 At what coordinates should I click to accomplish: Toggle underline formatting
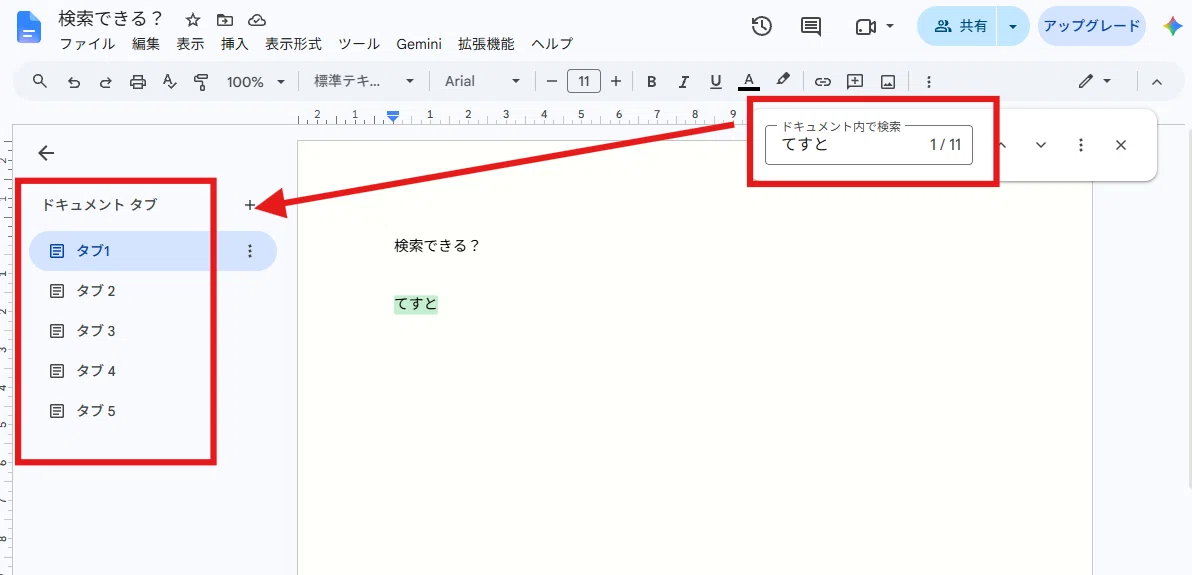tap(715, 81)
